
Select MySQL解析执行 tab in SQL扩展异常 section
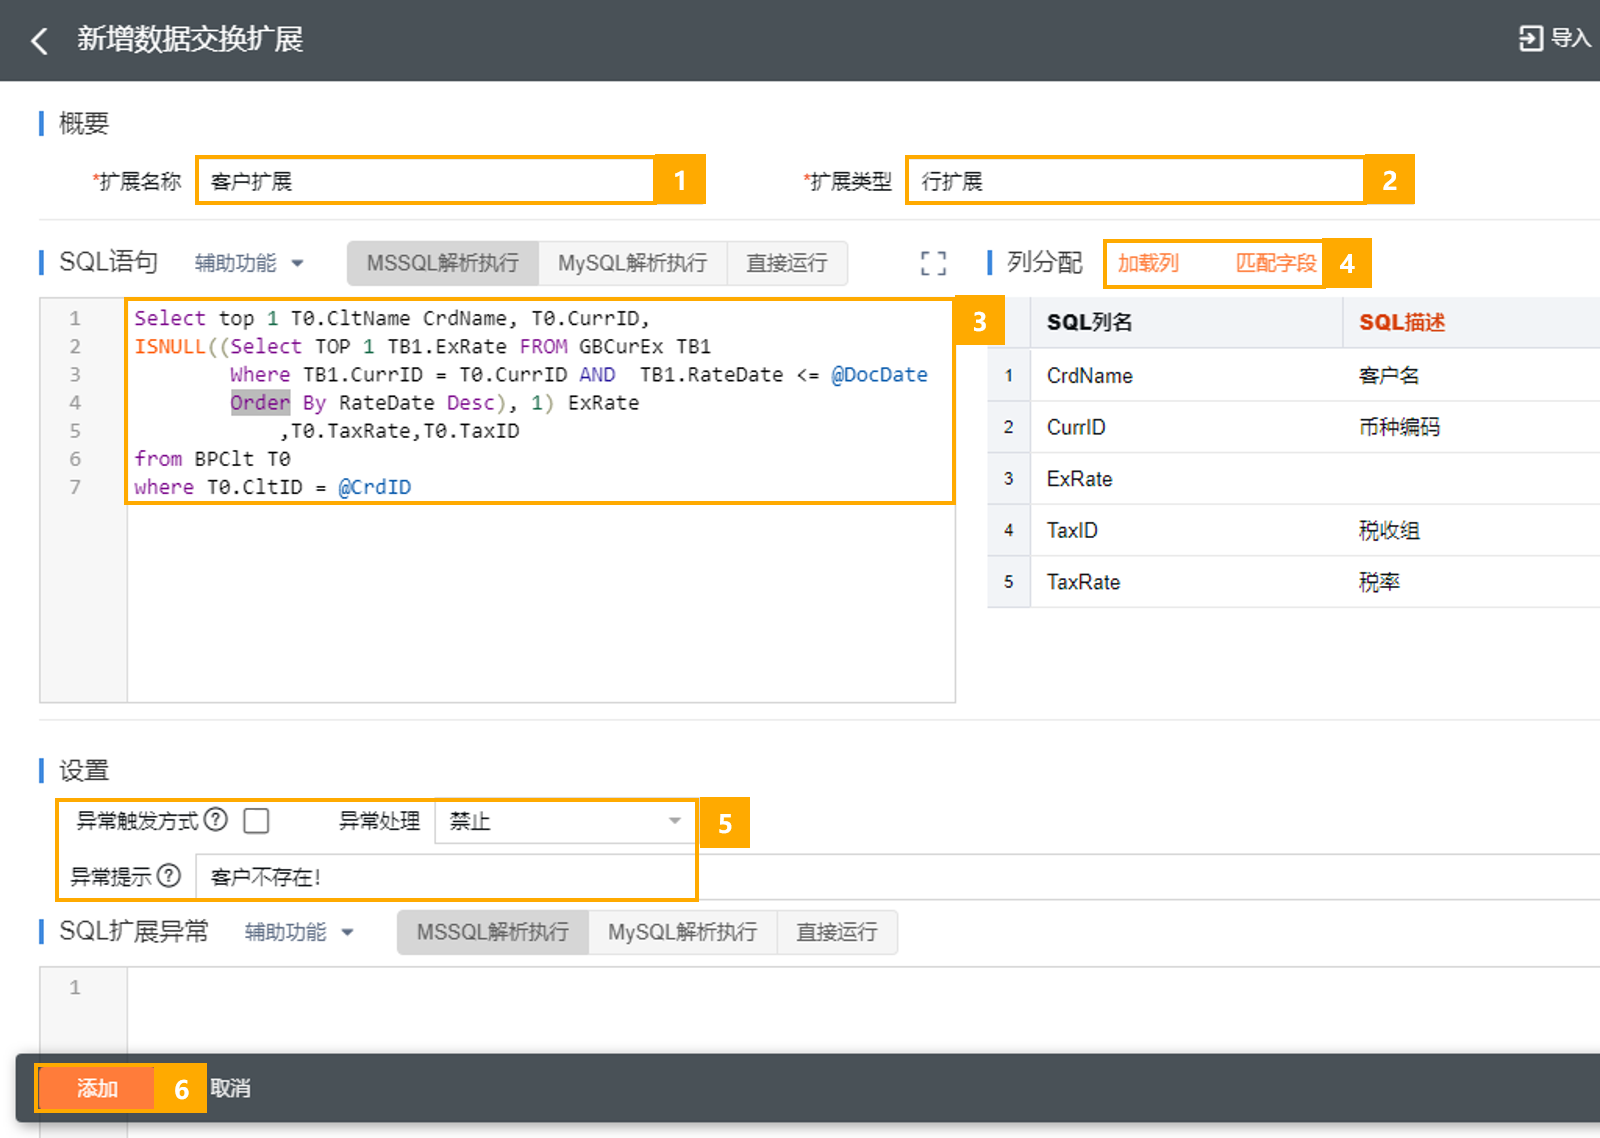coord(682,932)
